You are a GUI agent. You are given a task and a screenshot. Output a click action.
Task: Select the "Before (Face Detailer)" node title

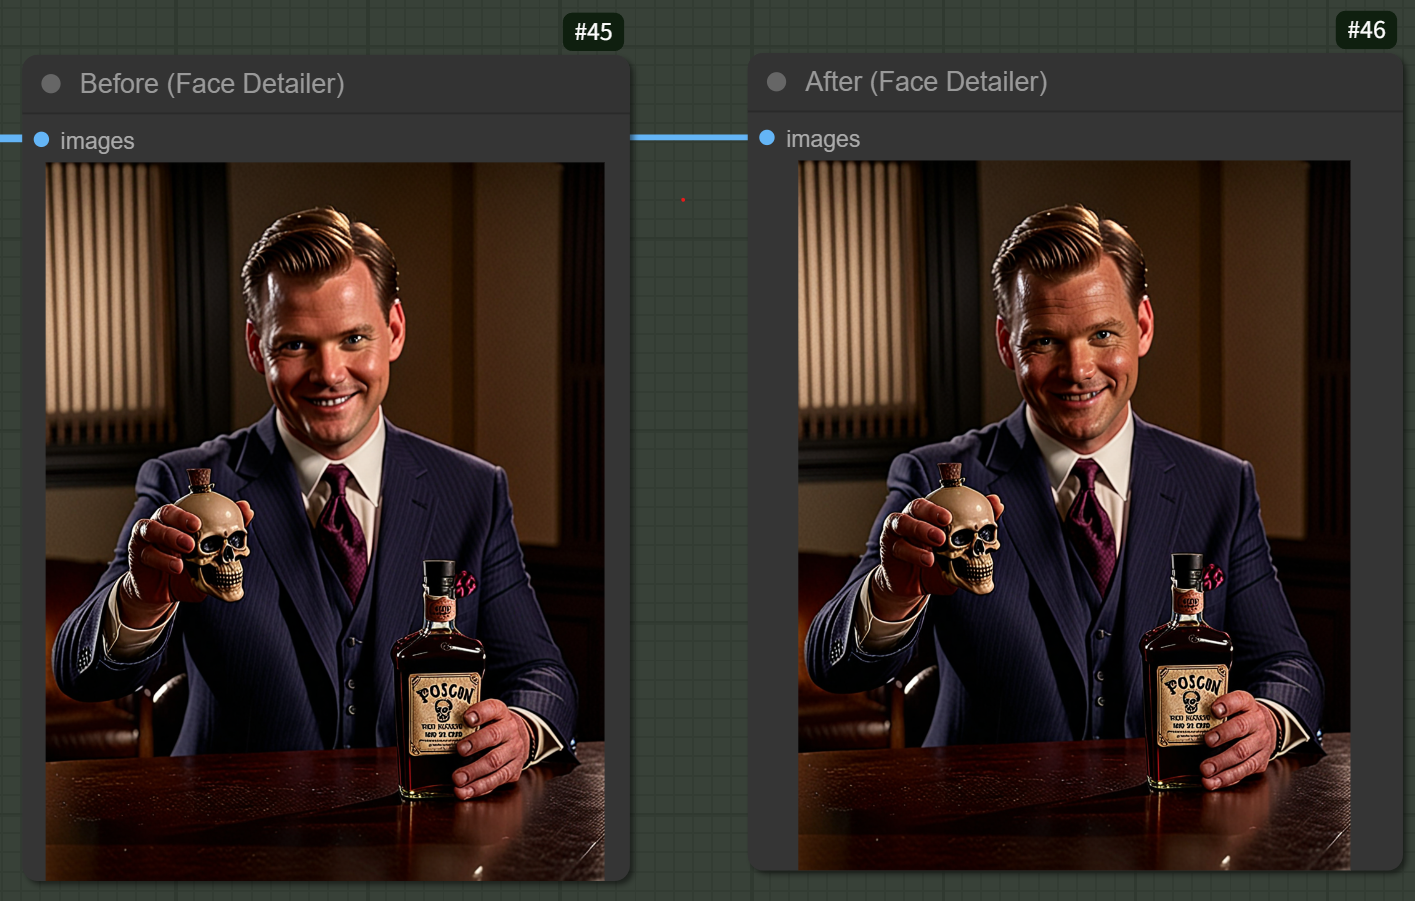(x=212, y=84)
